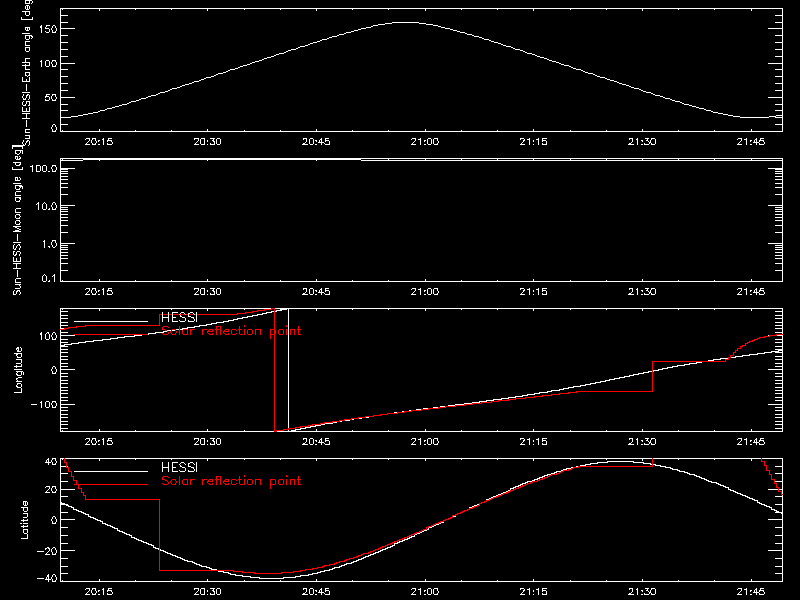Click 21:30 time label under Earth angle plot
Viewport: 800px width, 600px height.
642,142
